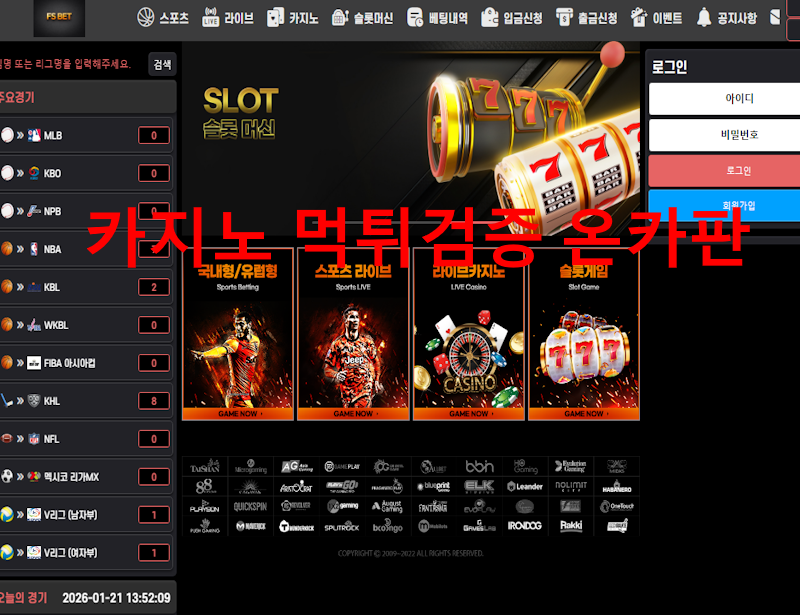
Task: Click the Microgaming provider logo
Action: coord(251,466)
